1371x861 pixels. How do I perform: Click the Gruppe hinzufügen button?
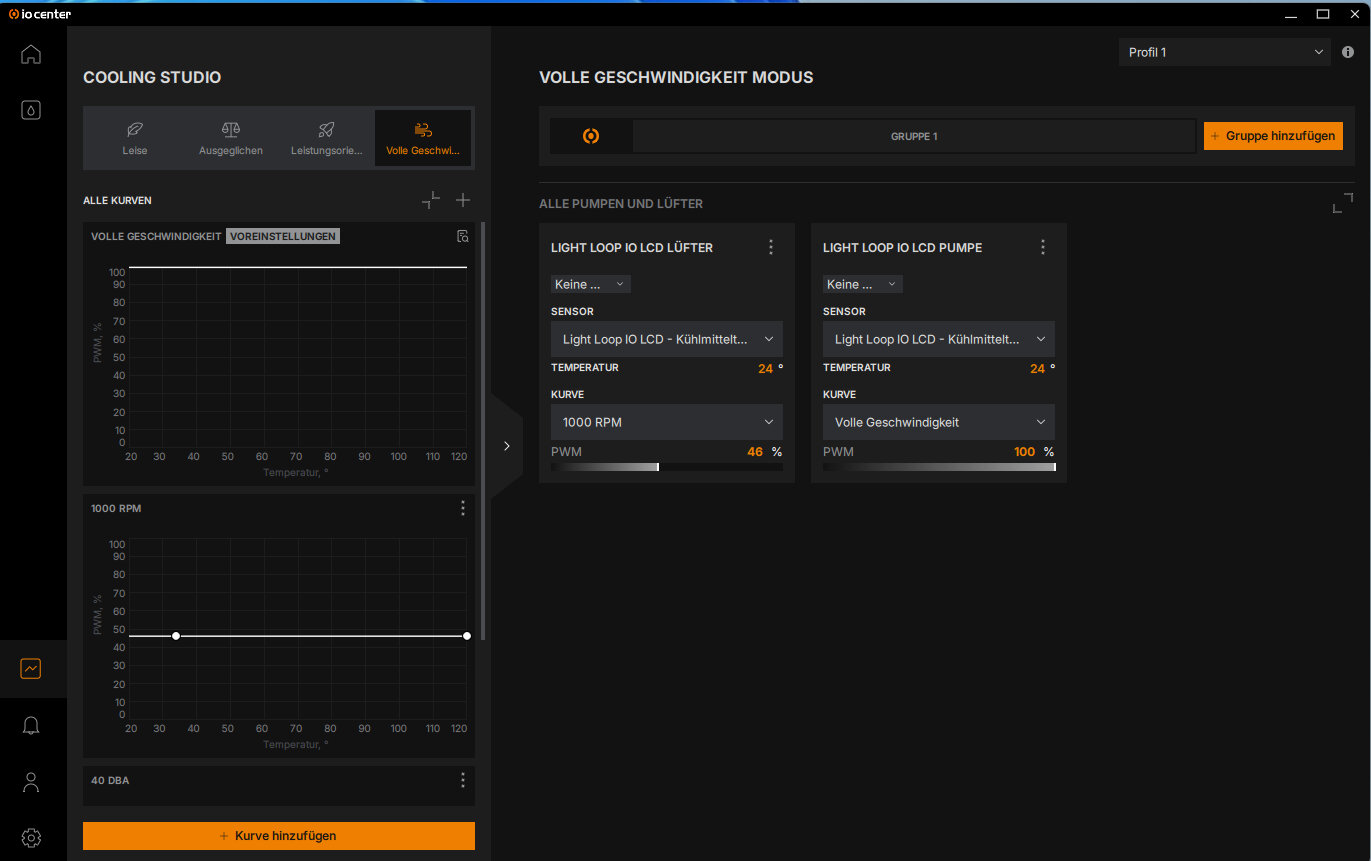[1273, 136]
